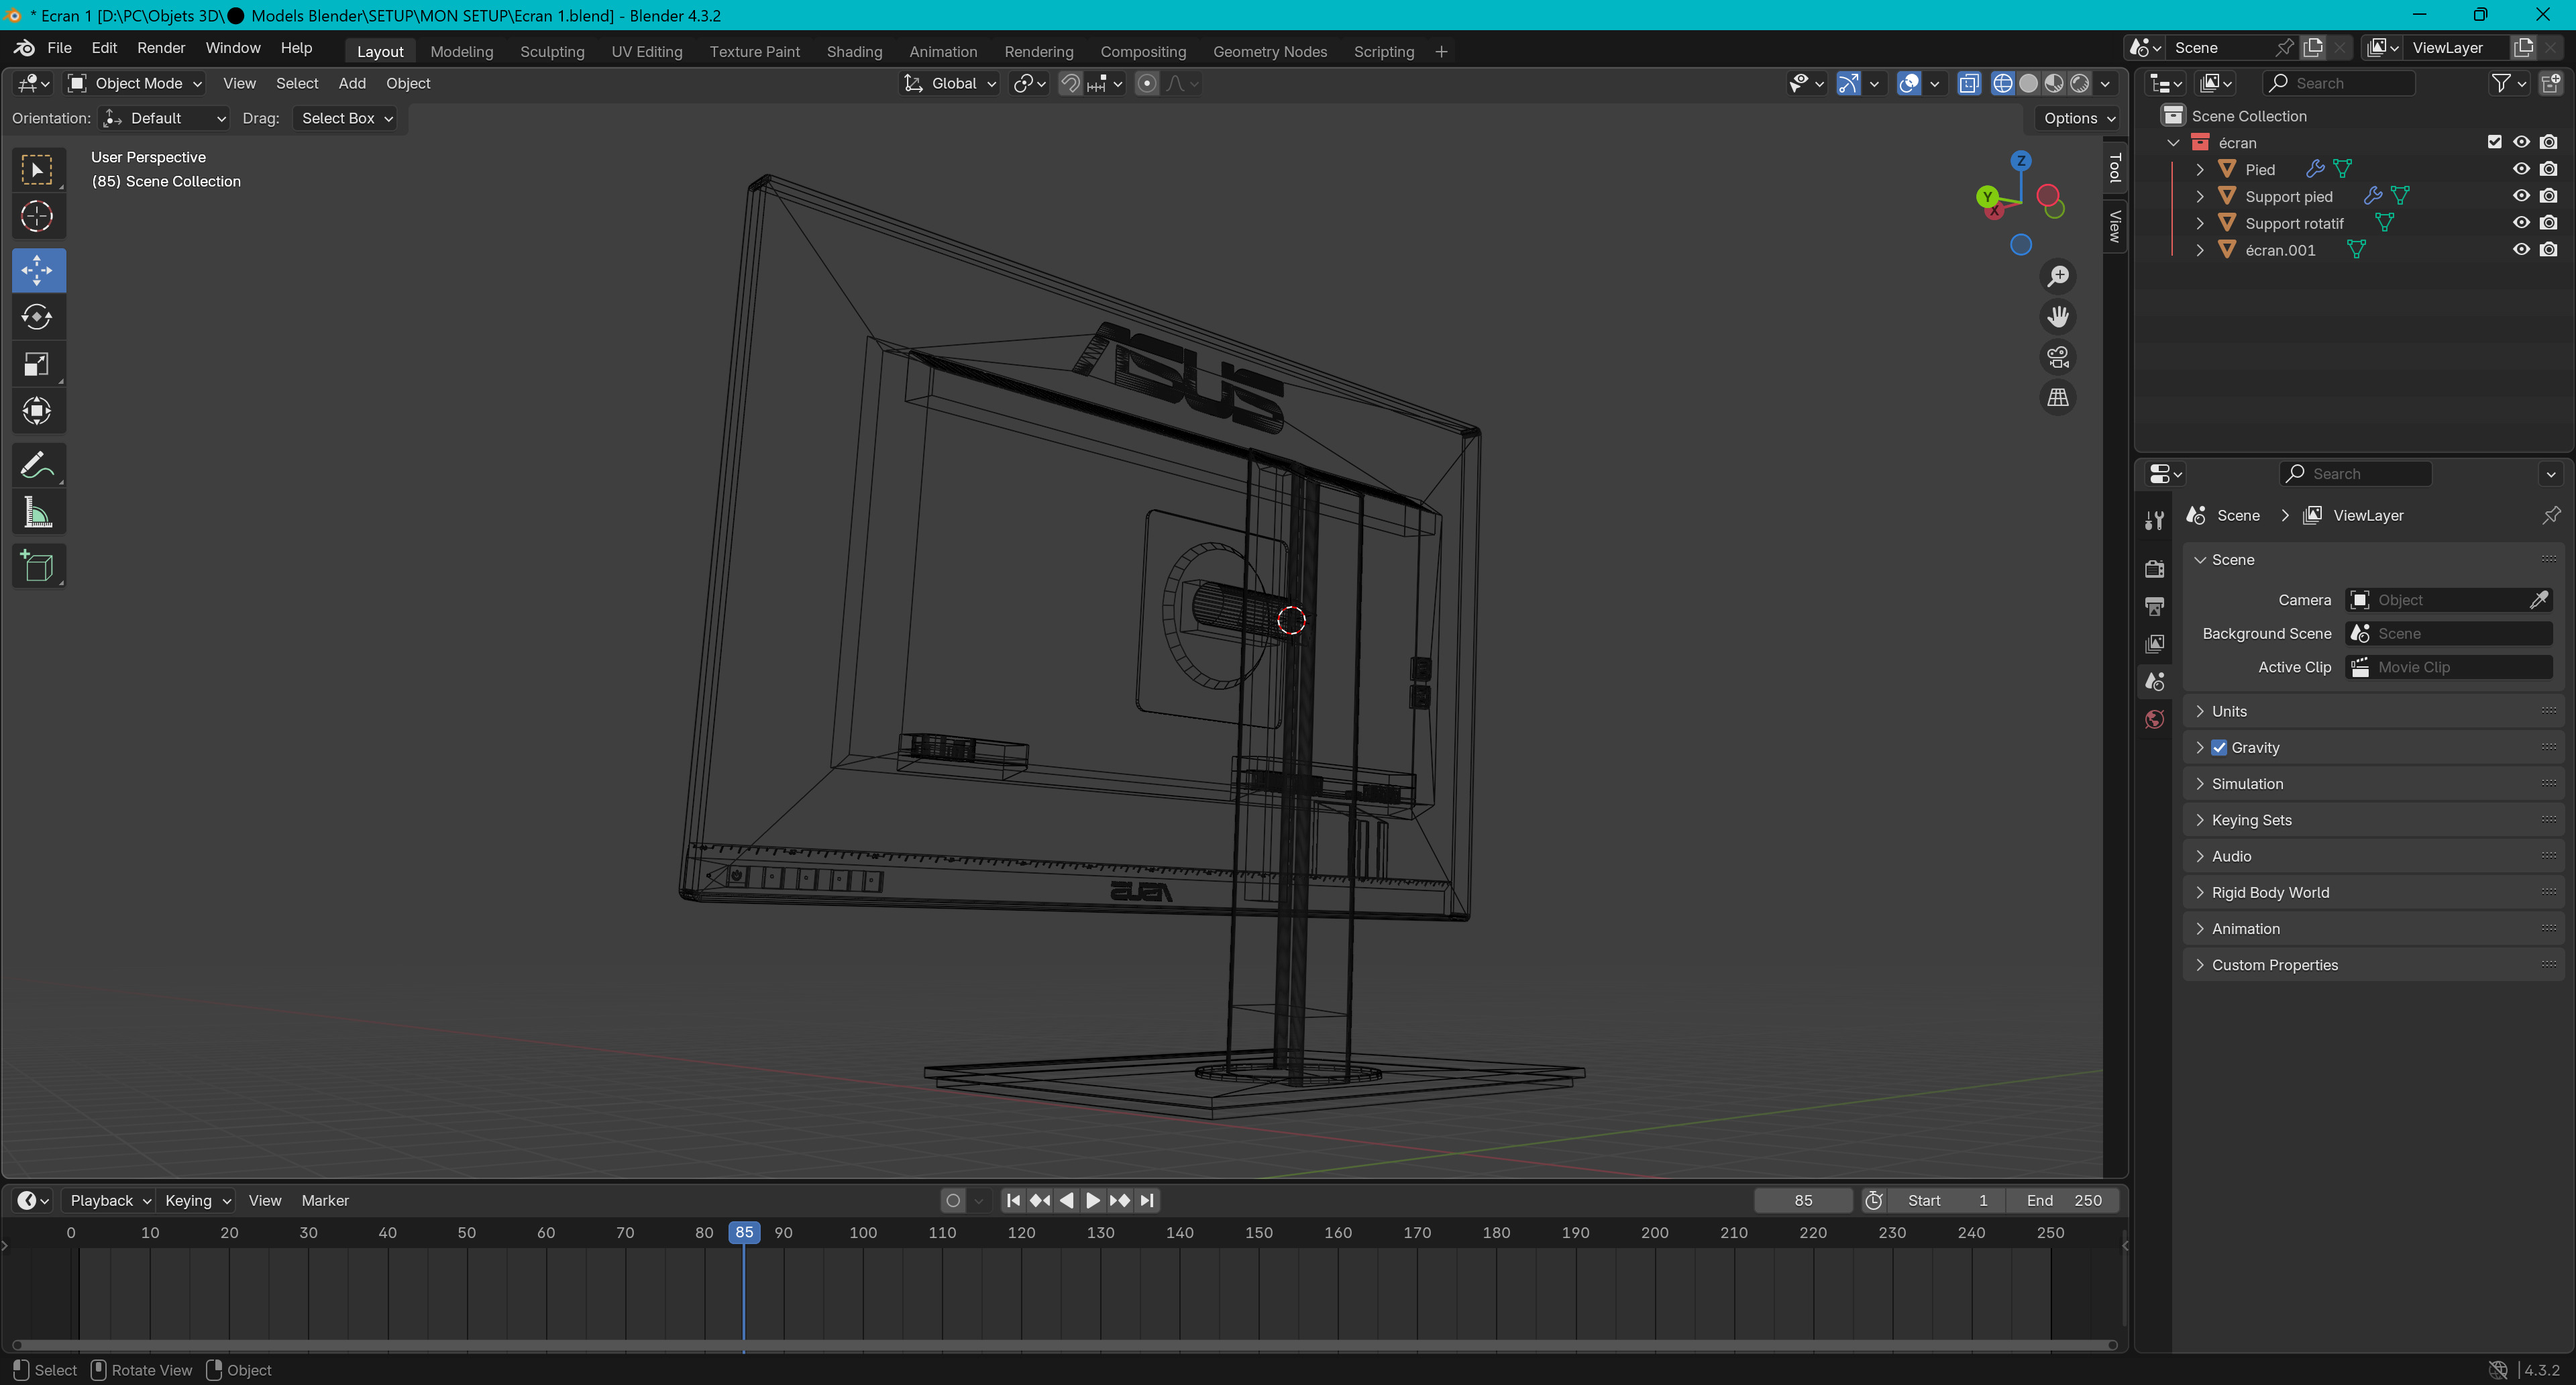Viewport: 2576px width, 1385px height.
Task: Open the viewport Add menu
Action: [352, 84]
